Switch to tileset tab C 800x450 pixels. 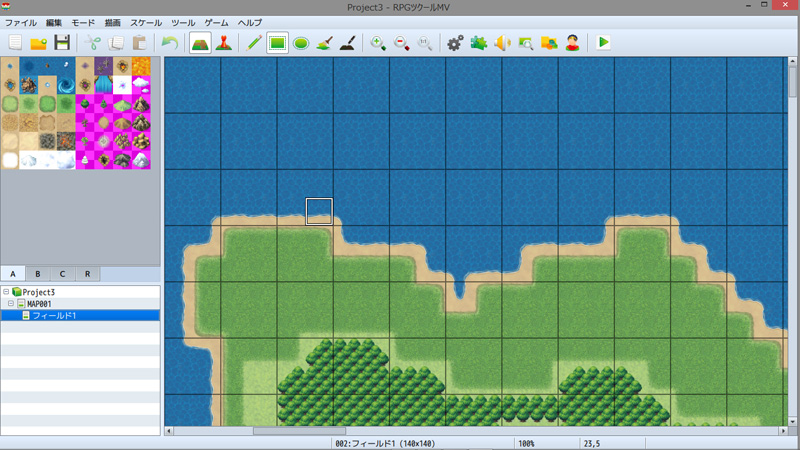pos(62,274)
